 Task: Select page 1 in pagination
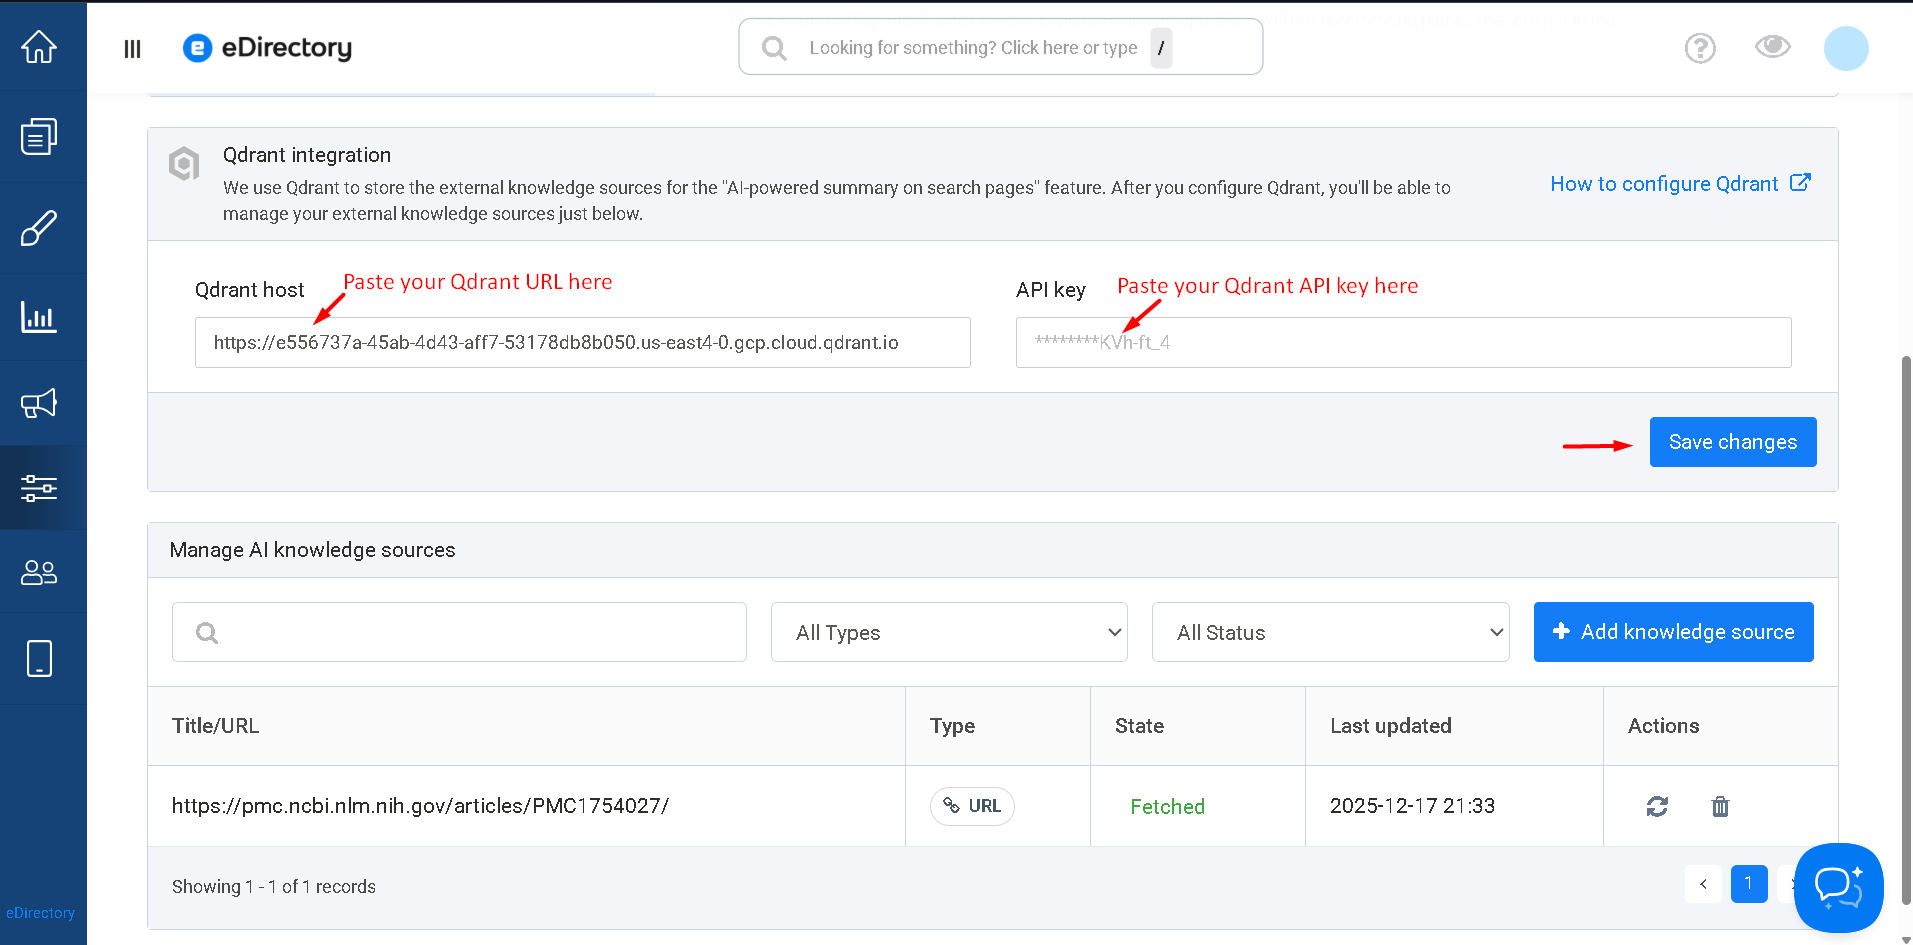coord(1749,884)
